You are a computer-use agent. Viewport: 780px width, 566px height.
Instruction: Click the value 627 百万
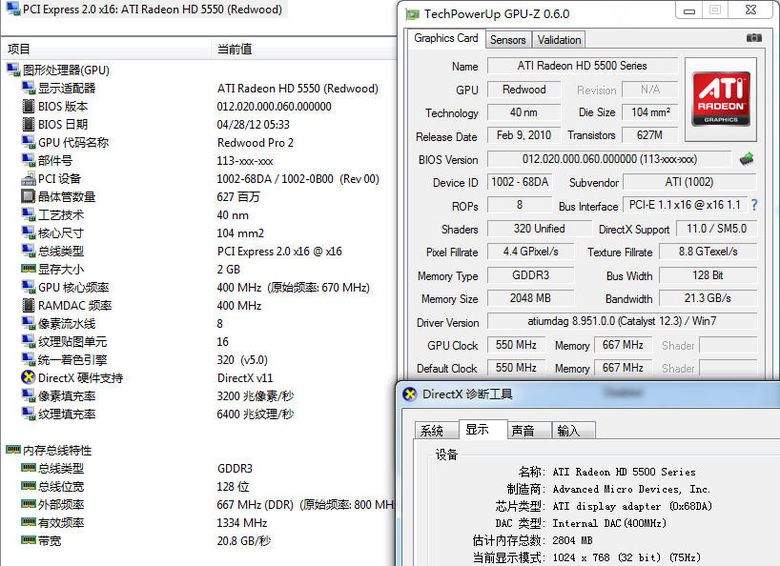pos(238,197)
